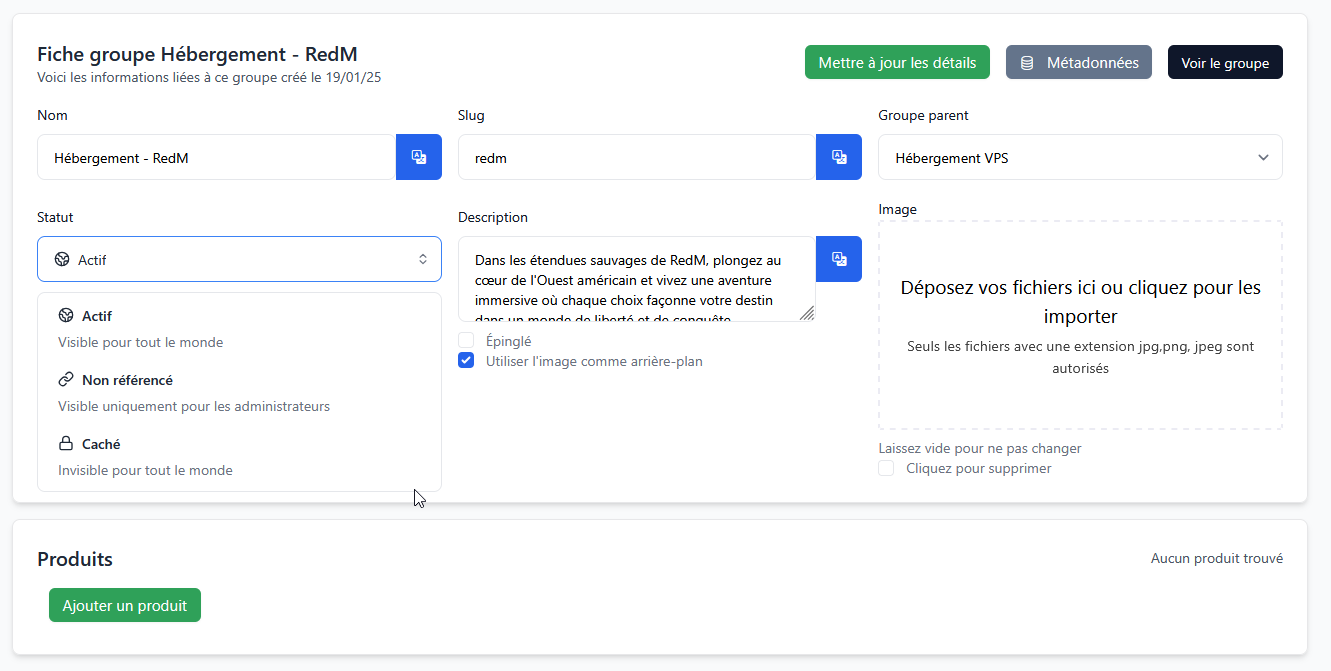Click the image file drop zone

coord(1080,325)
